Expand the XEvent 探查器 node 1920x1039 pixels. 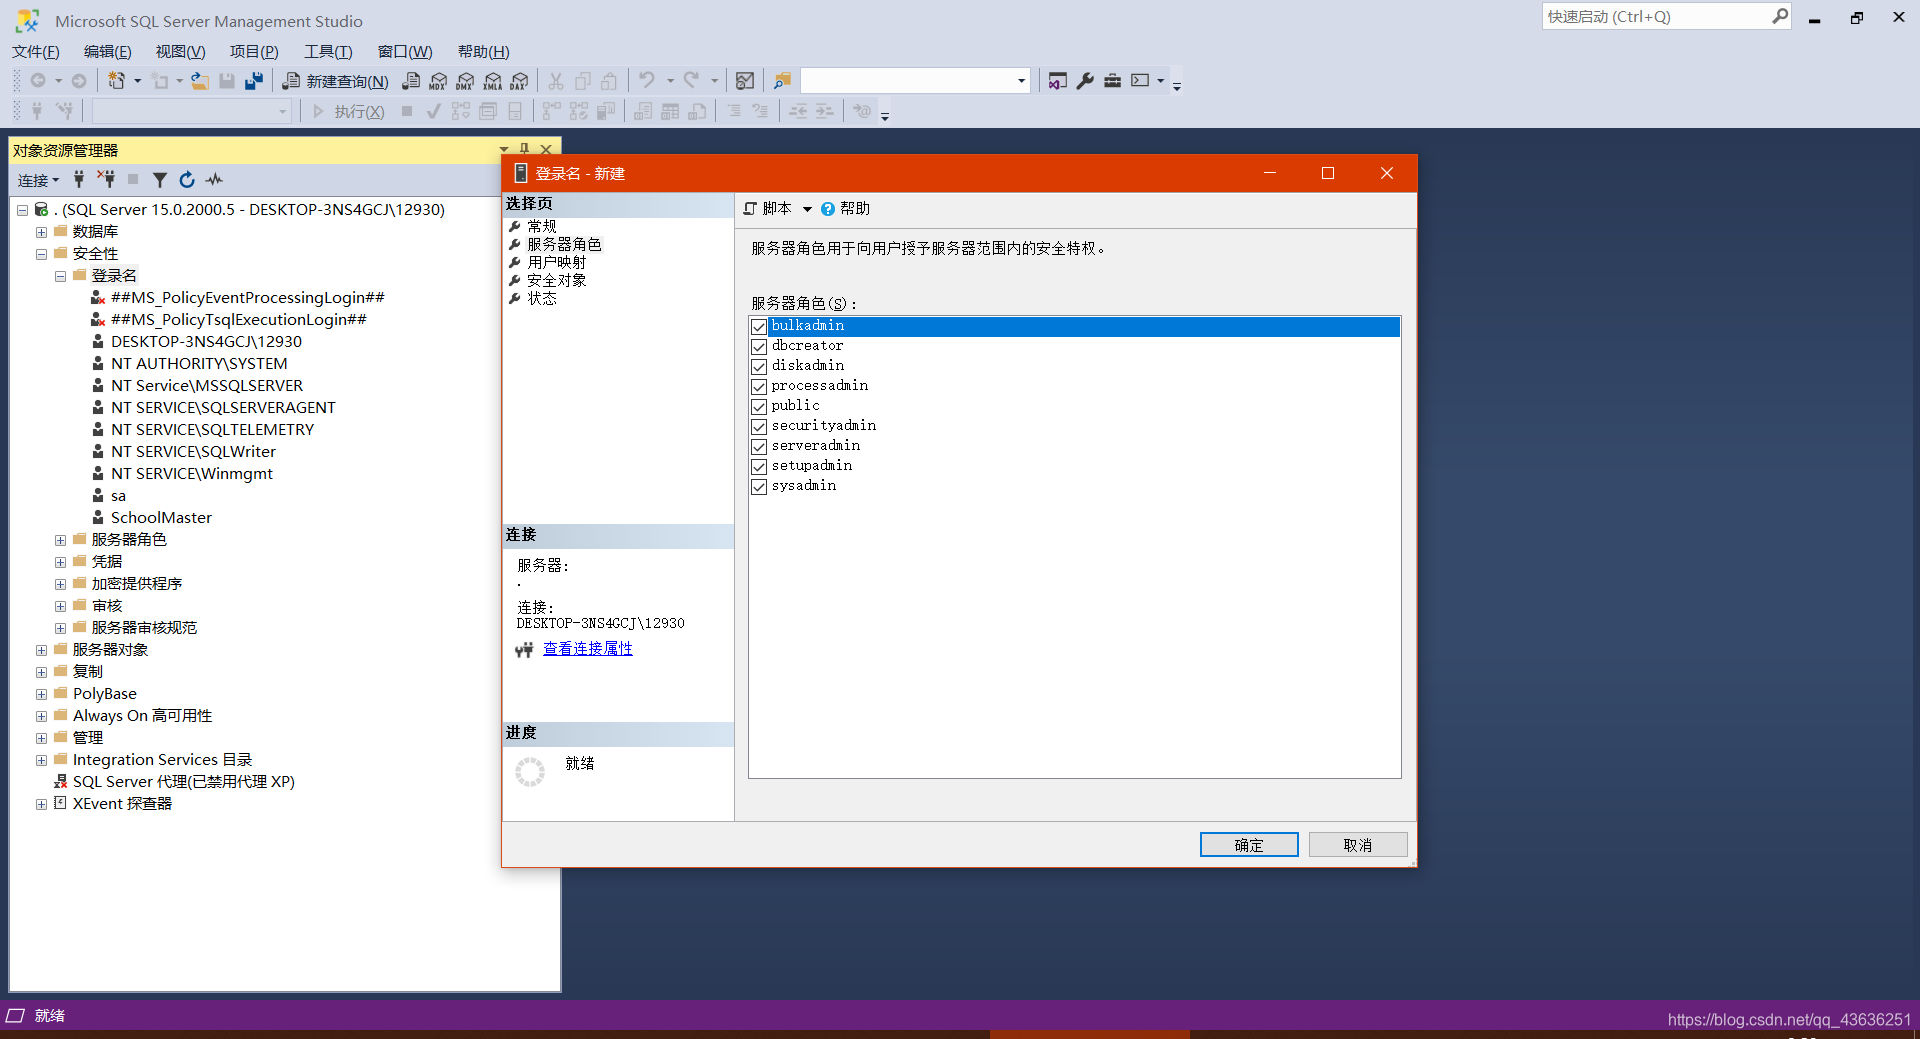(41, 804)
